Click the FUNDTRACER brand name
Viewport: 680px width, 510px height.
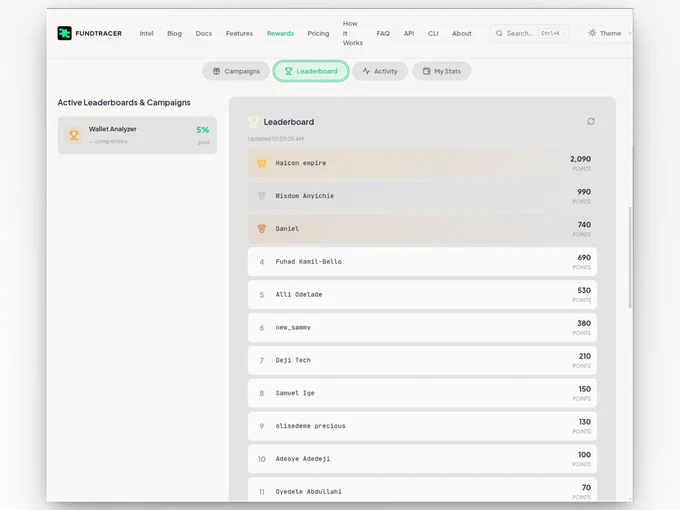tap(98, 33)
